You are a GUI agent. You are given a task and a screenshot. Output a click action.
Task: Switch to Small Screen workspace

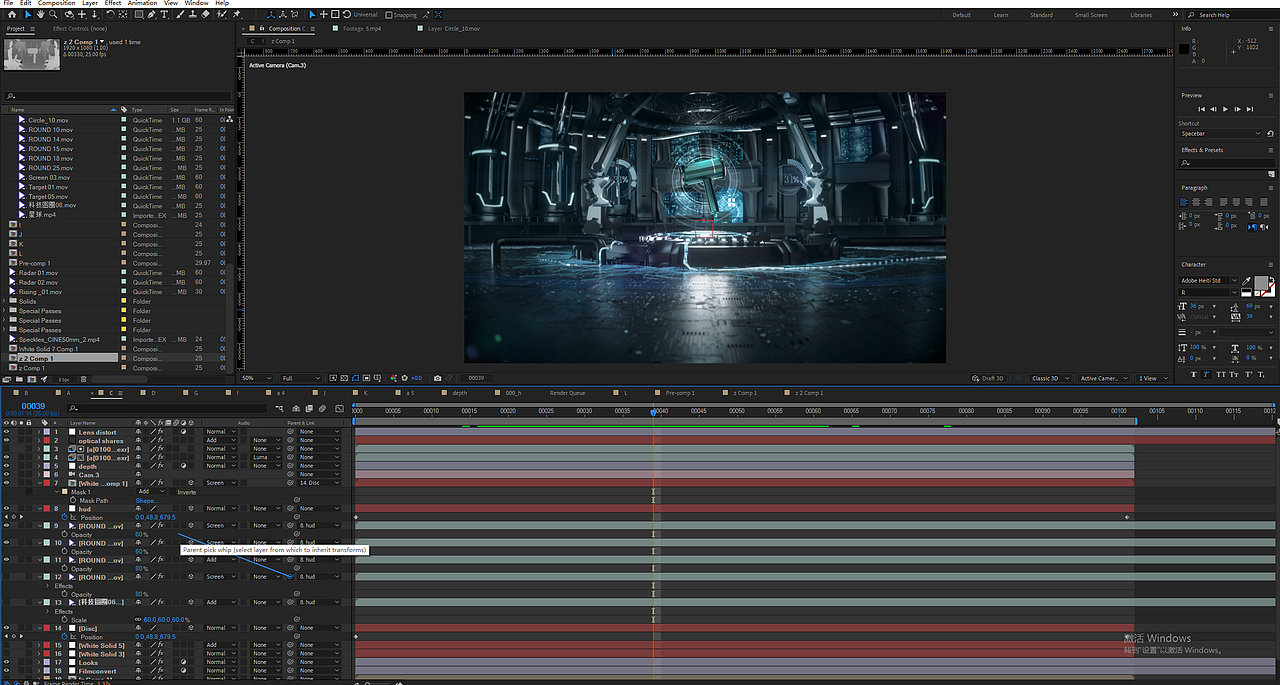pyautogui.click(x=1091, y=15)
